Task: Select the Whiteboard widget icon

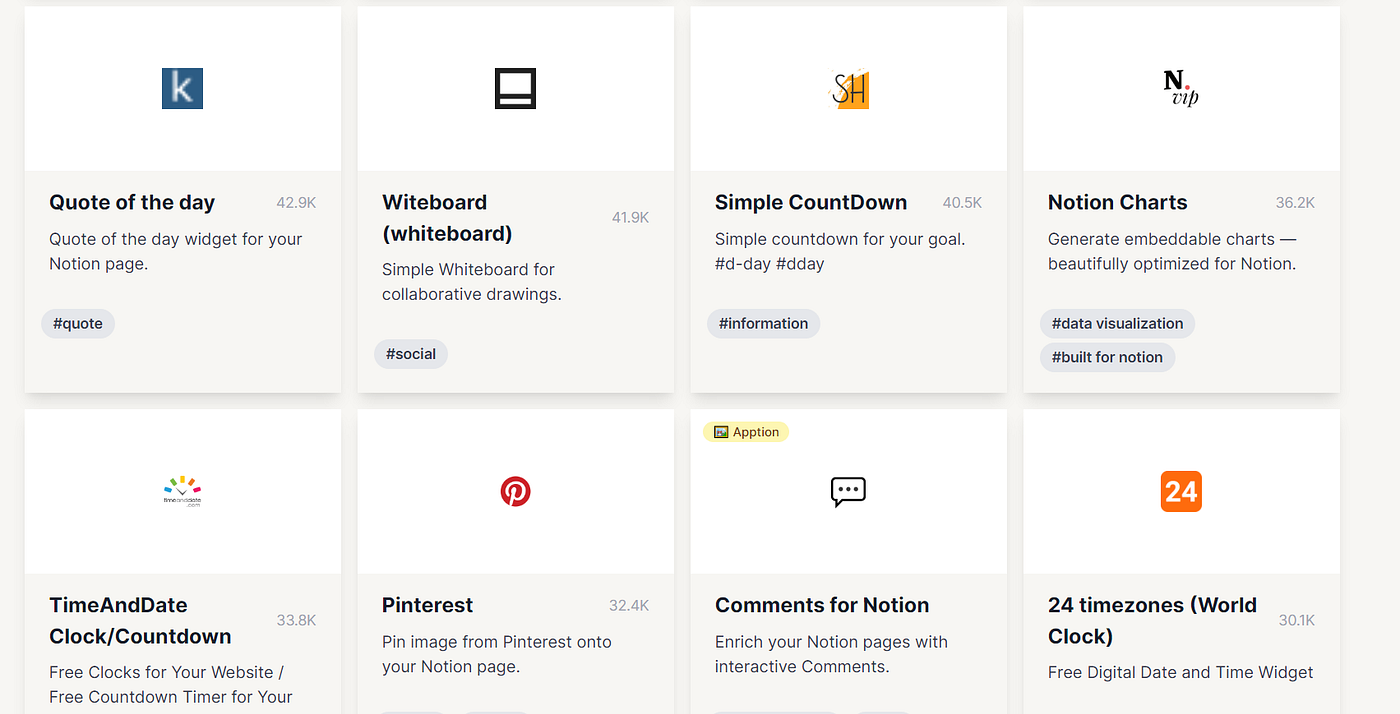Action: pyautogui.click(x=515, y=88)
